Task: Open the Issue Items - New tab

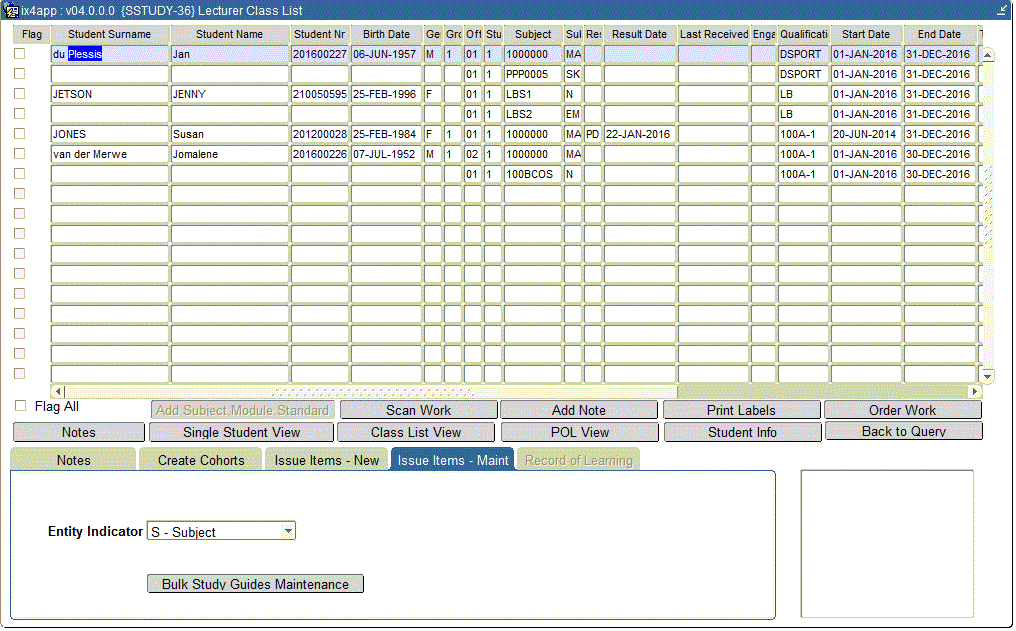Action: (x=327, y=460)
